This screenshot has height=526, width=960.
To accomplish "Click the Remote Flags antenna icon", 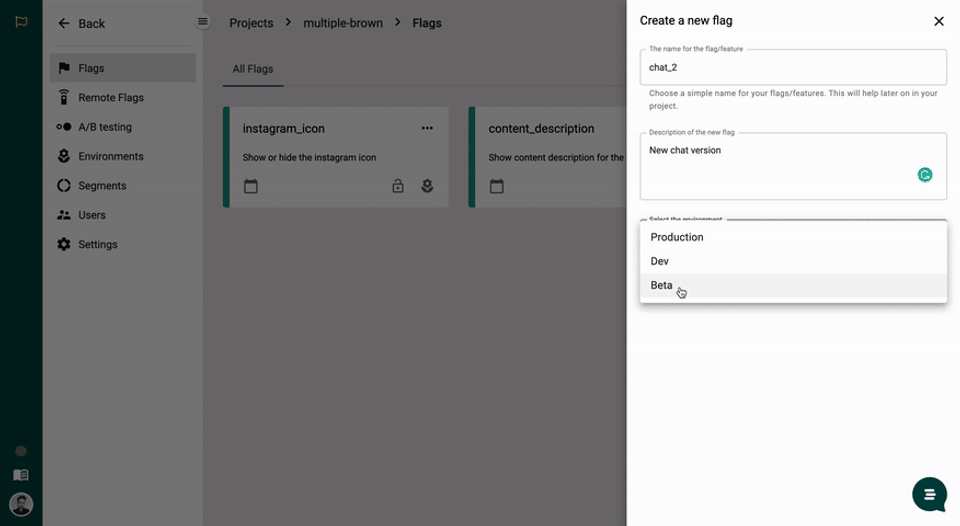I will coord(64,97).
